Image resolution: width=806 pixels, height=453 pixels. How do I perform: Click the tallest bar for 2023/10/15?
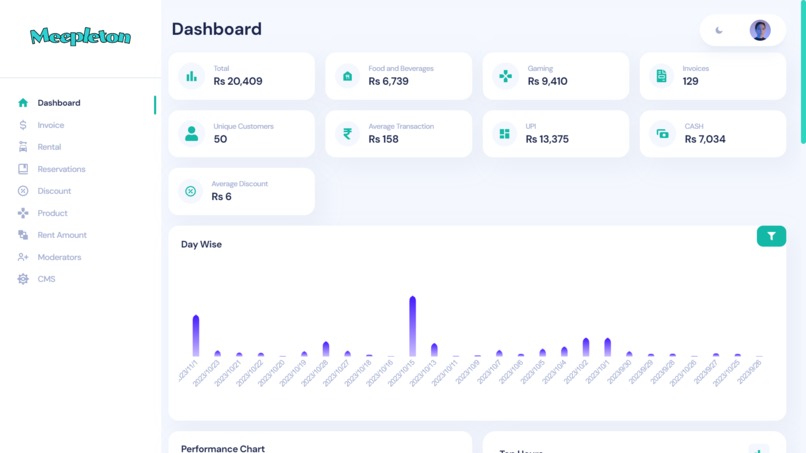click(412, 326)
